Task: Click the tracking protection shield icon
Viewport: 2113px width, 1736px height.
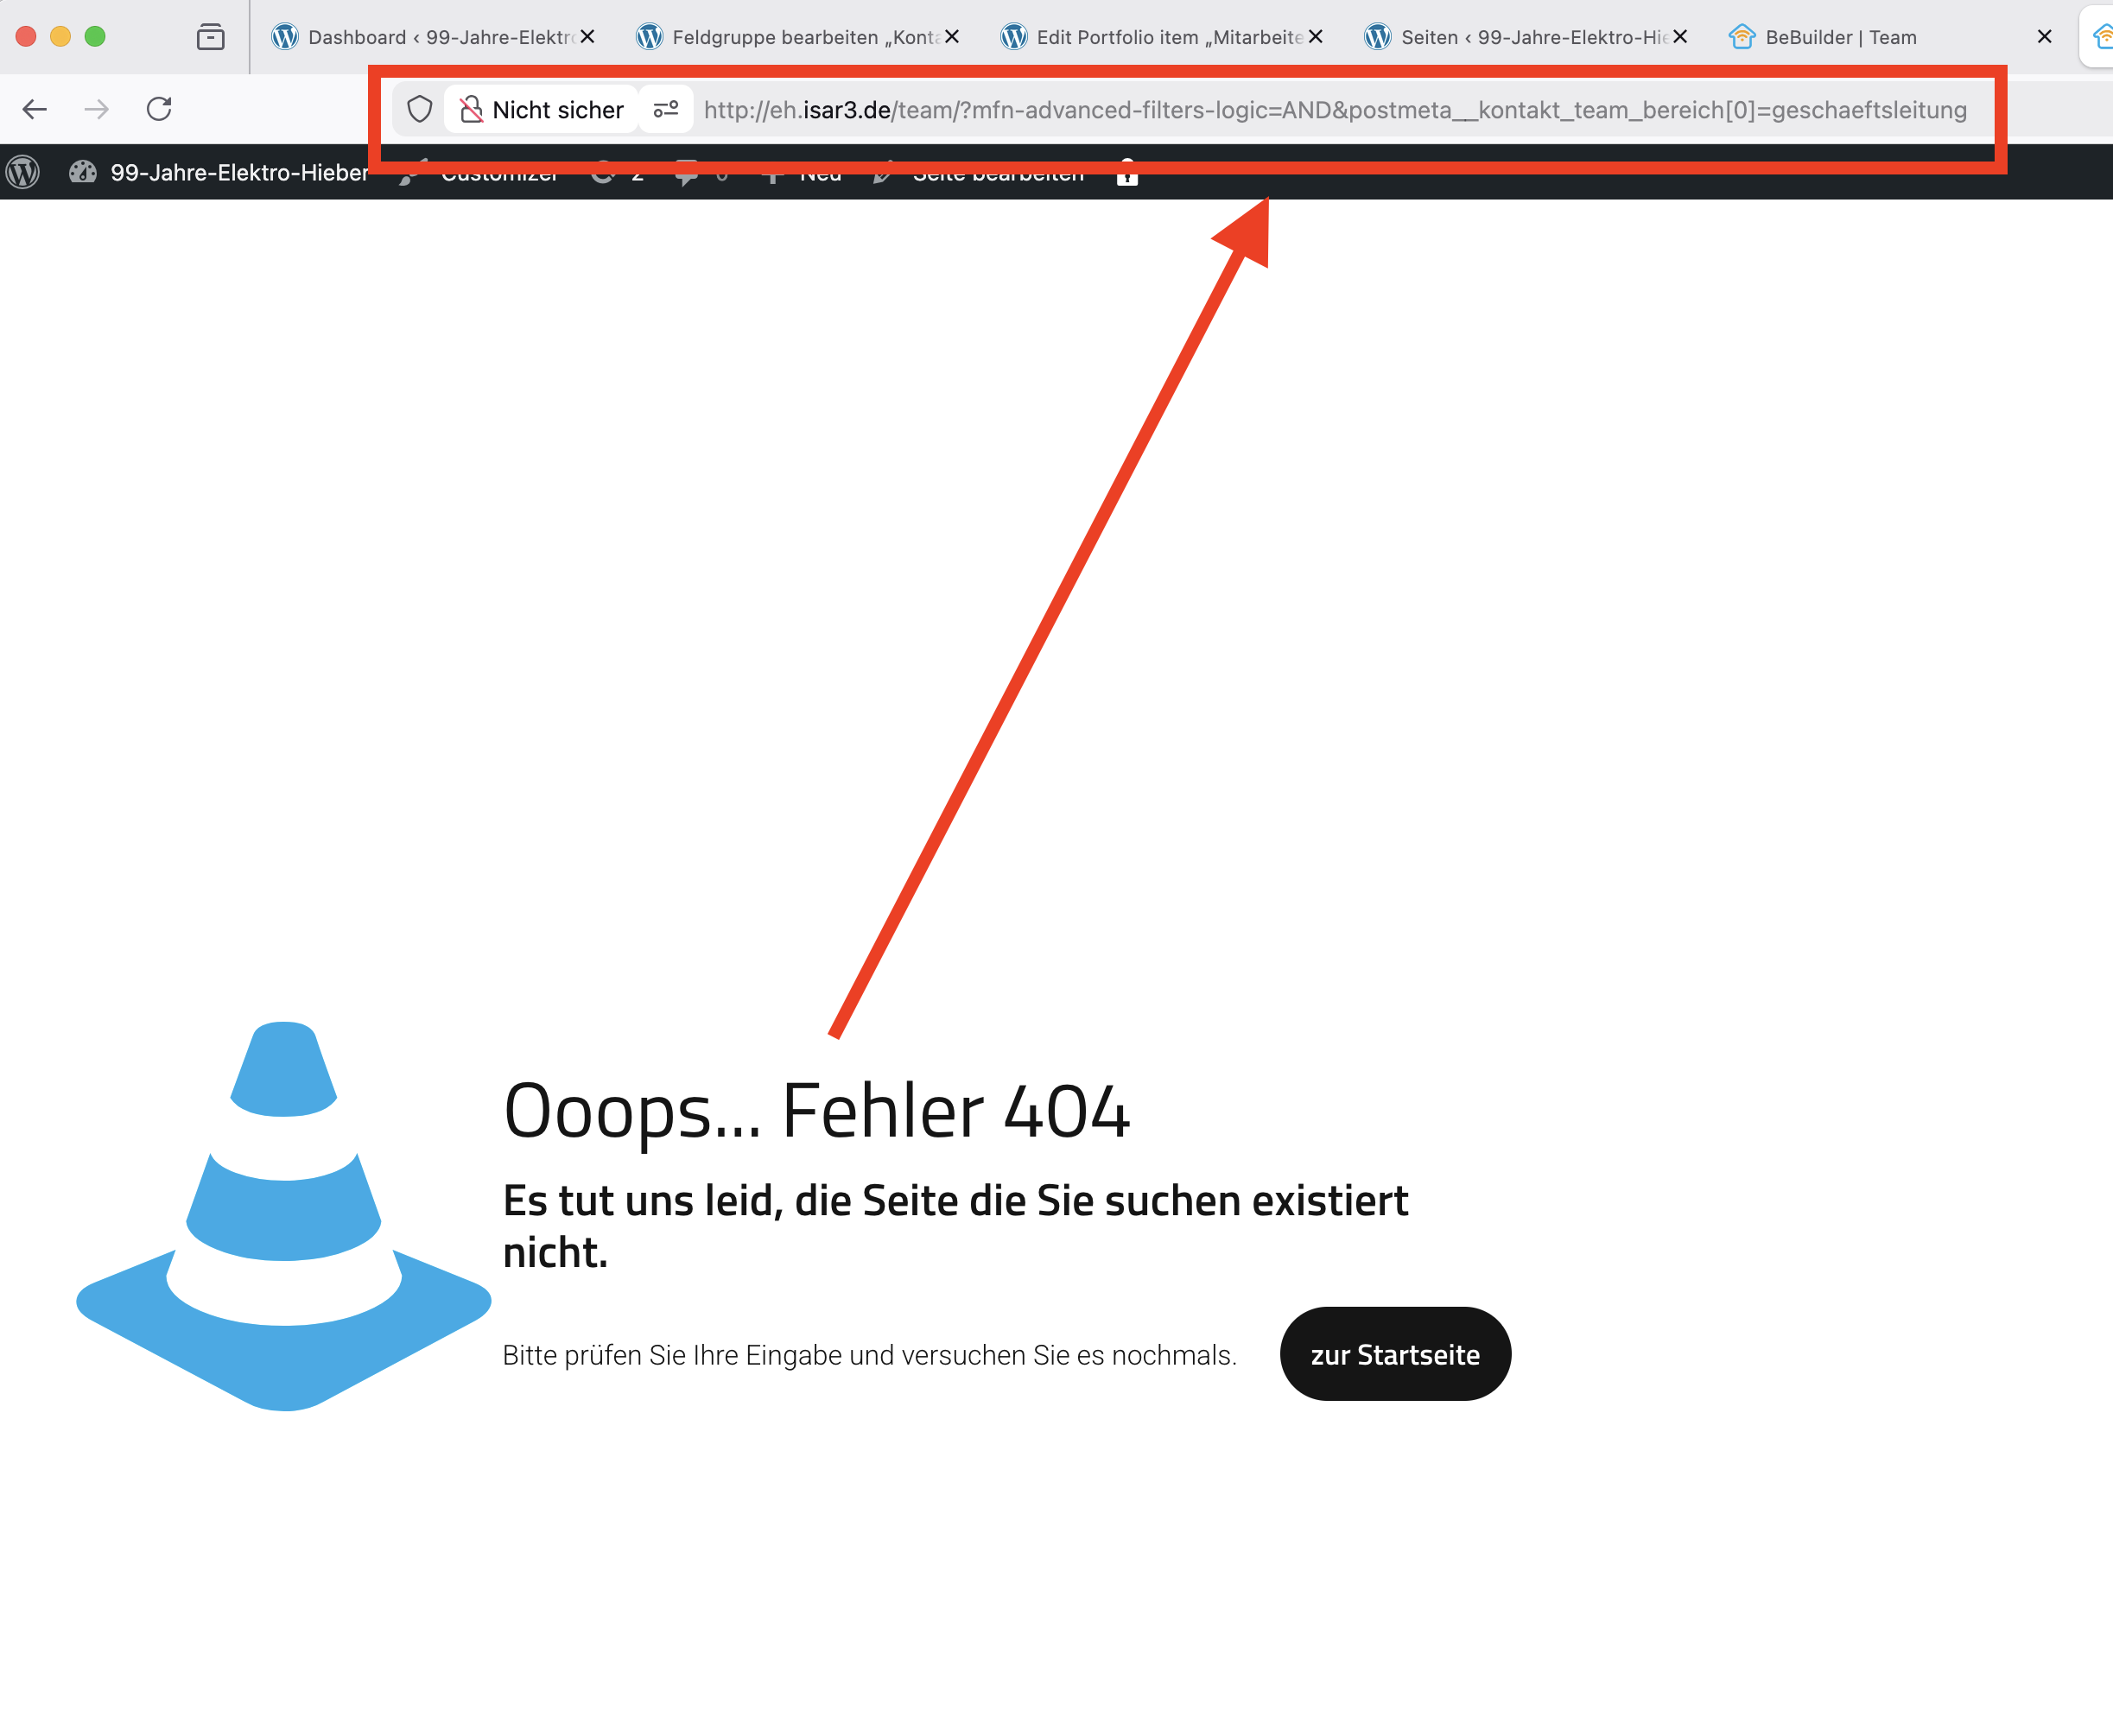Action: click(x=420, y=109)
